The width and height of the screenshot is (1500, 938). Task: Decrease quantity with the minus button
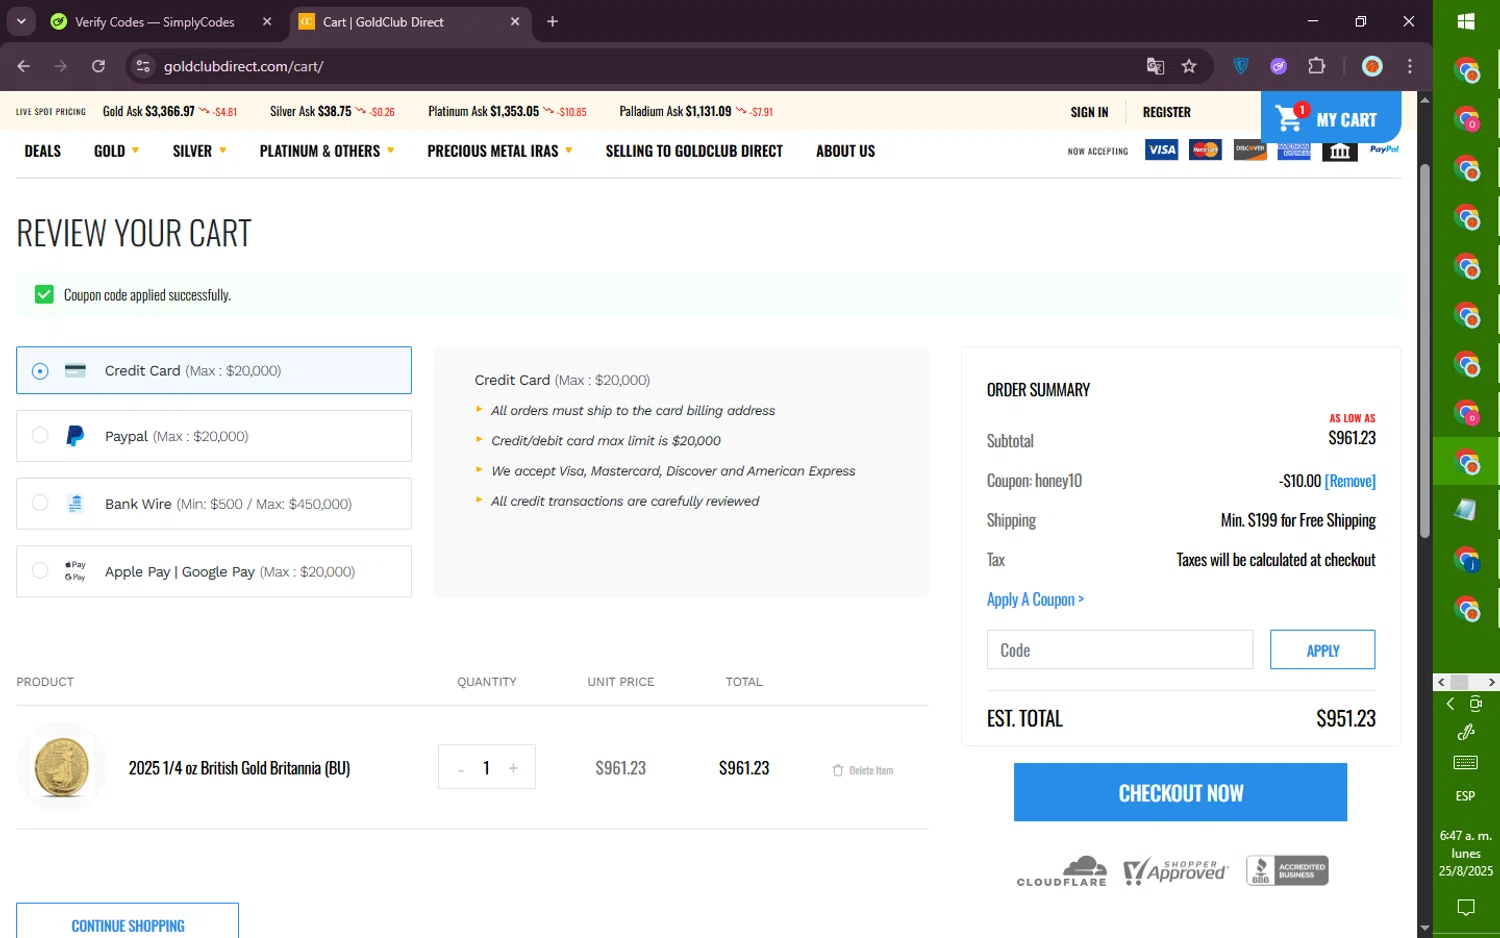461,768
